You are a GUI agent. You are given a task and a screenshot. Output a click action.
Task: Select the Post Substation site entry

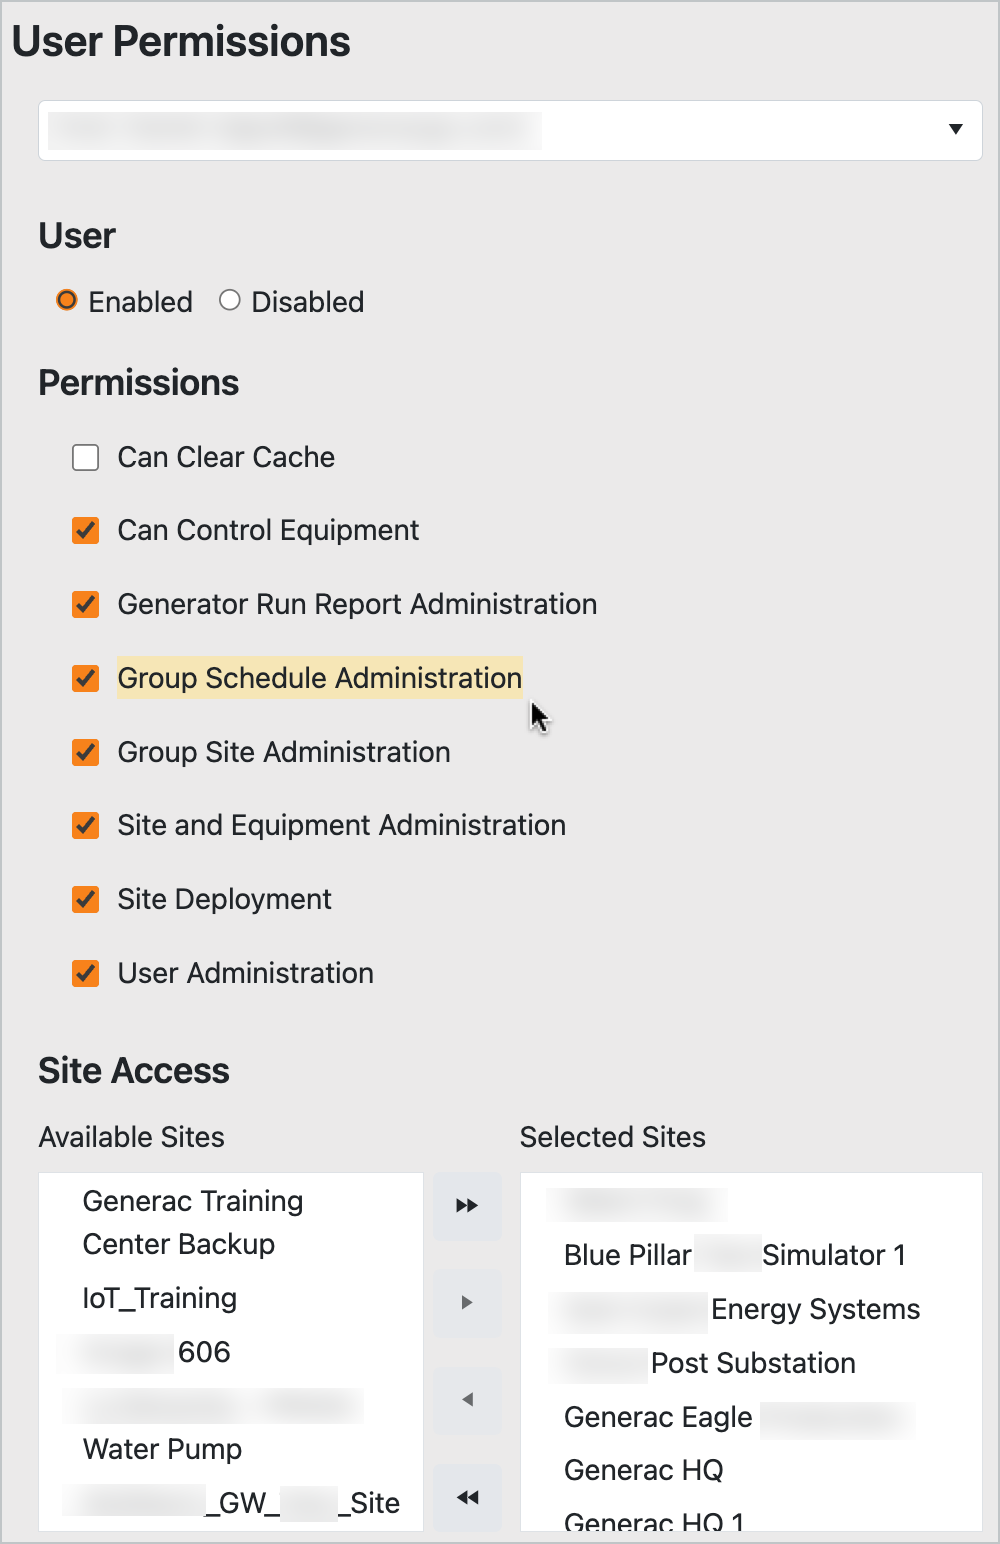click(752, 1363)
